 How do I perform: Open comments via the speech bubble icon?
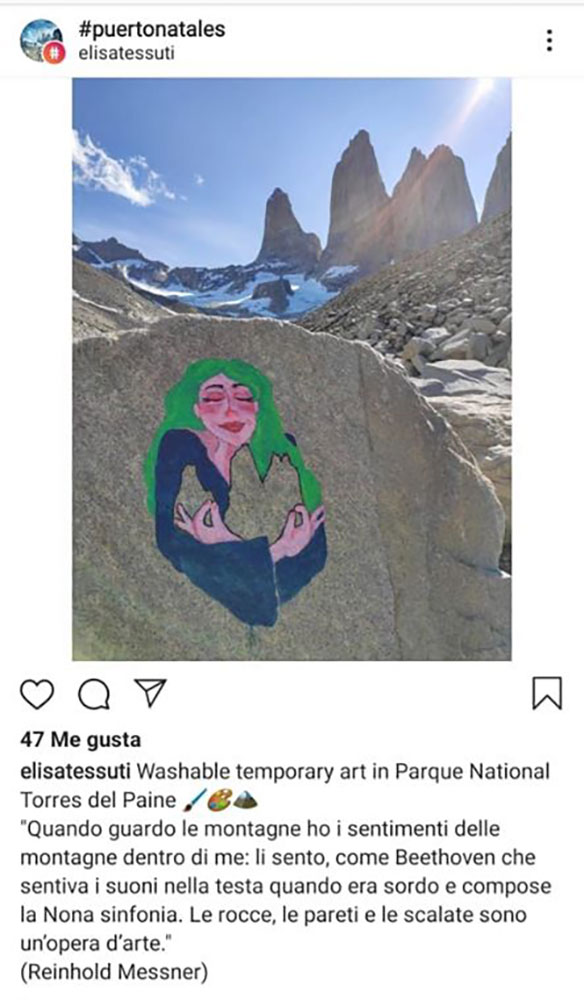click(x=94, y=695)
